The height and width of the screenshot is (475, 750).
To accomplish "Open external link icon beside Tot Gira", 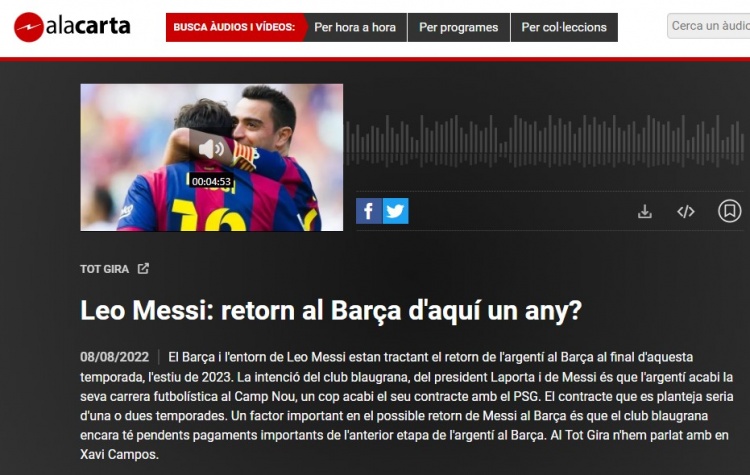I will (x=143, y=268).
